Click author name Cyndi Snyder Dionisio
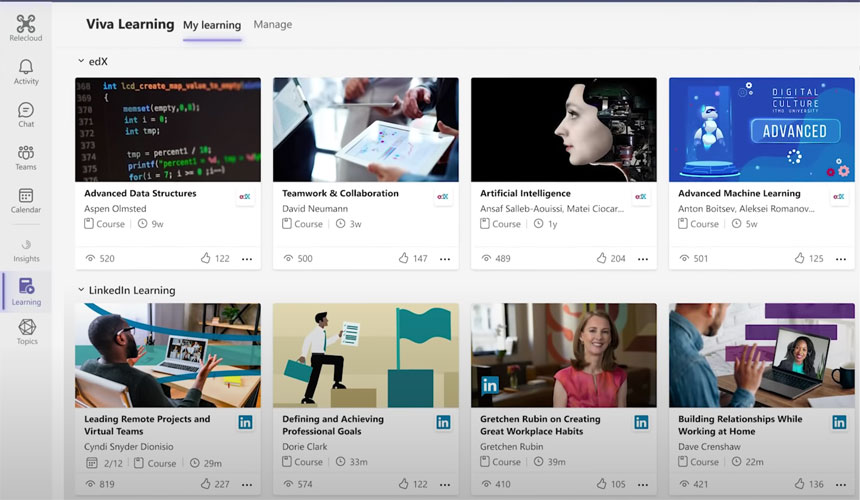This screenshot has height=500, width=860. tap(128, 446)
